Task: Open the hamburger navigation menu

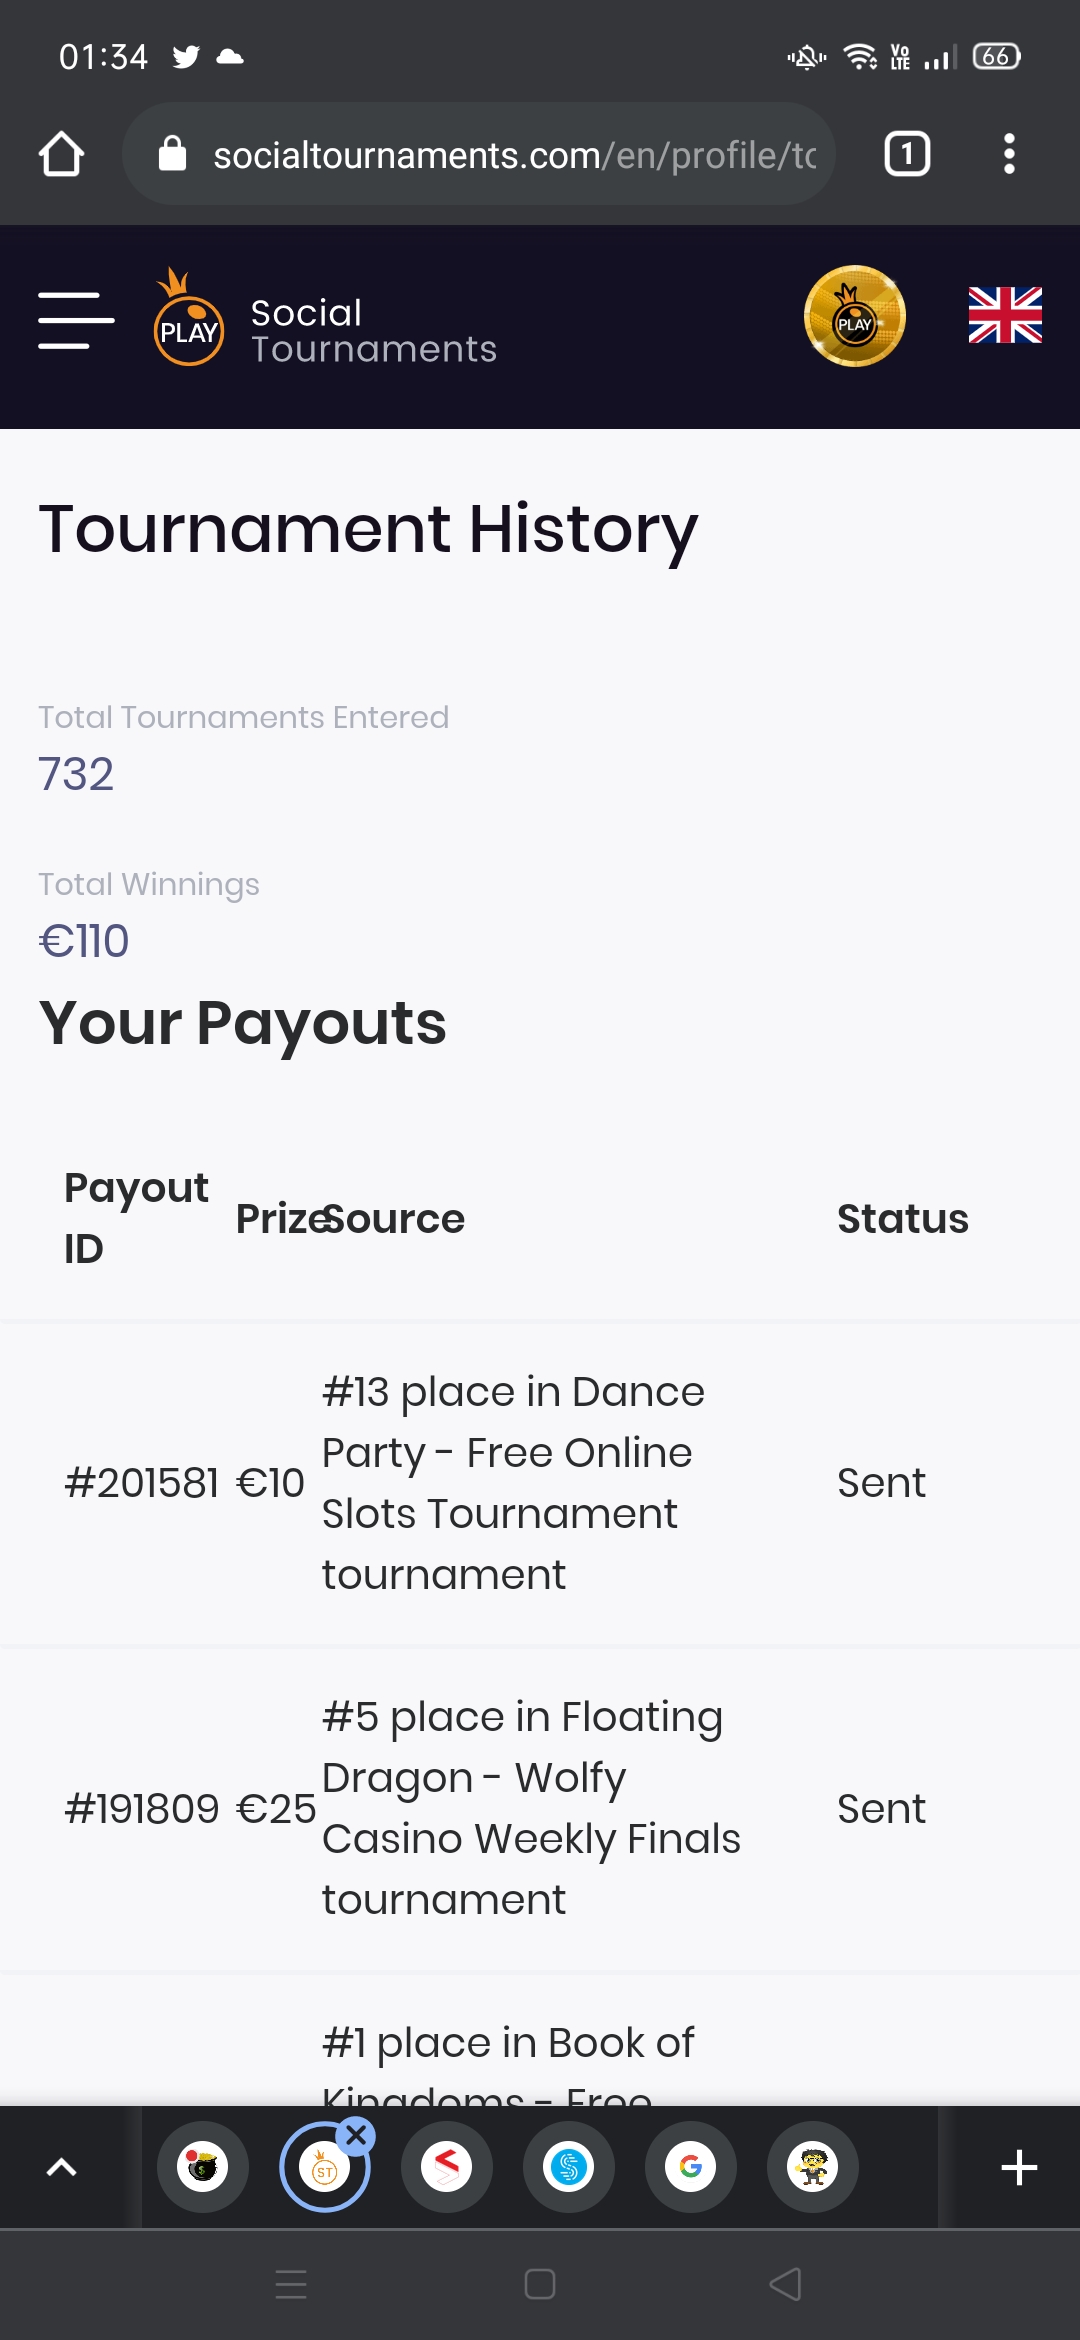Action: pos(76,321)
